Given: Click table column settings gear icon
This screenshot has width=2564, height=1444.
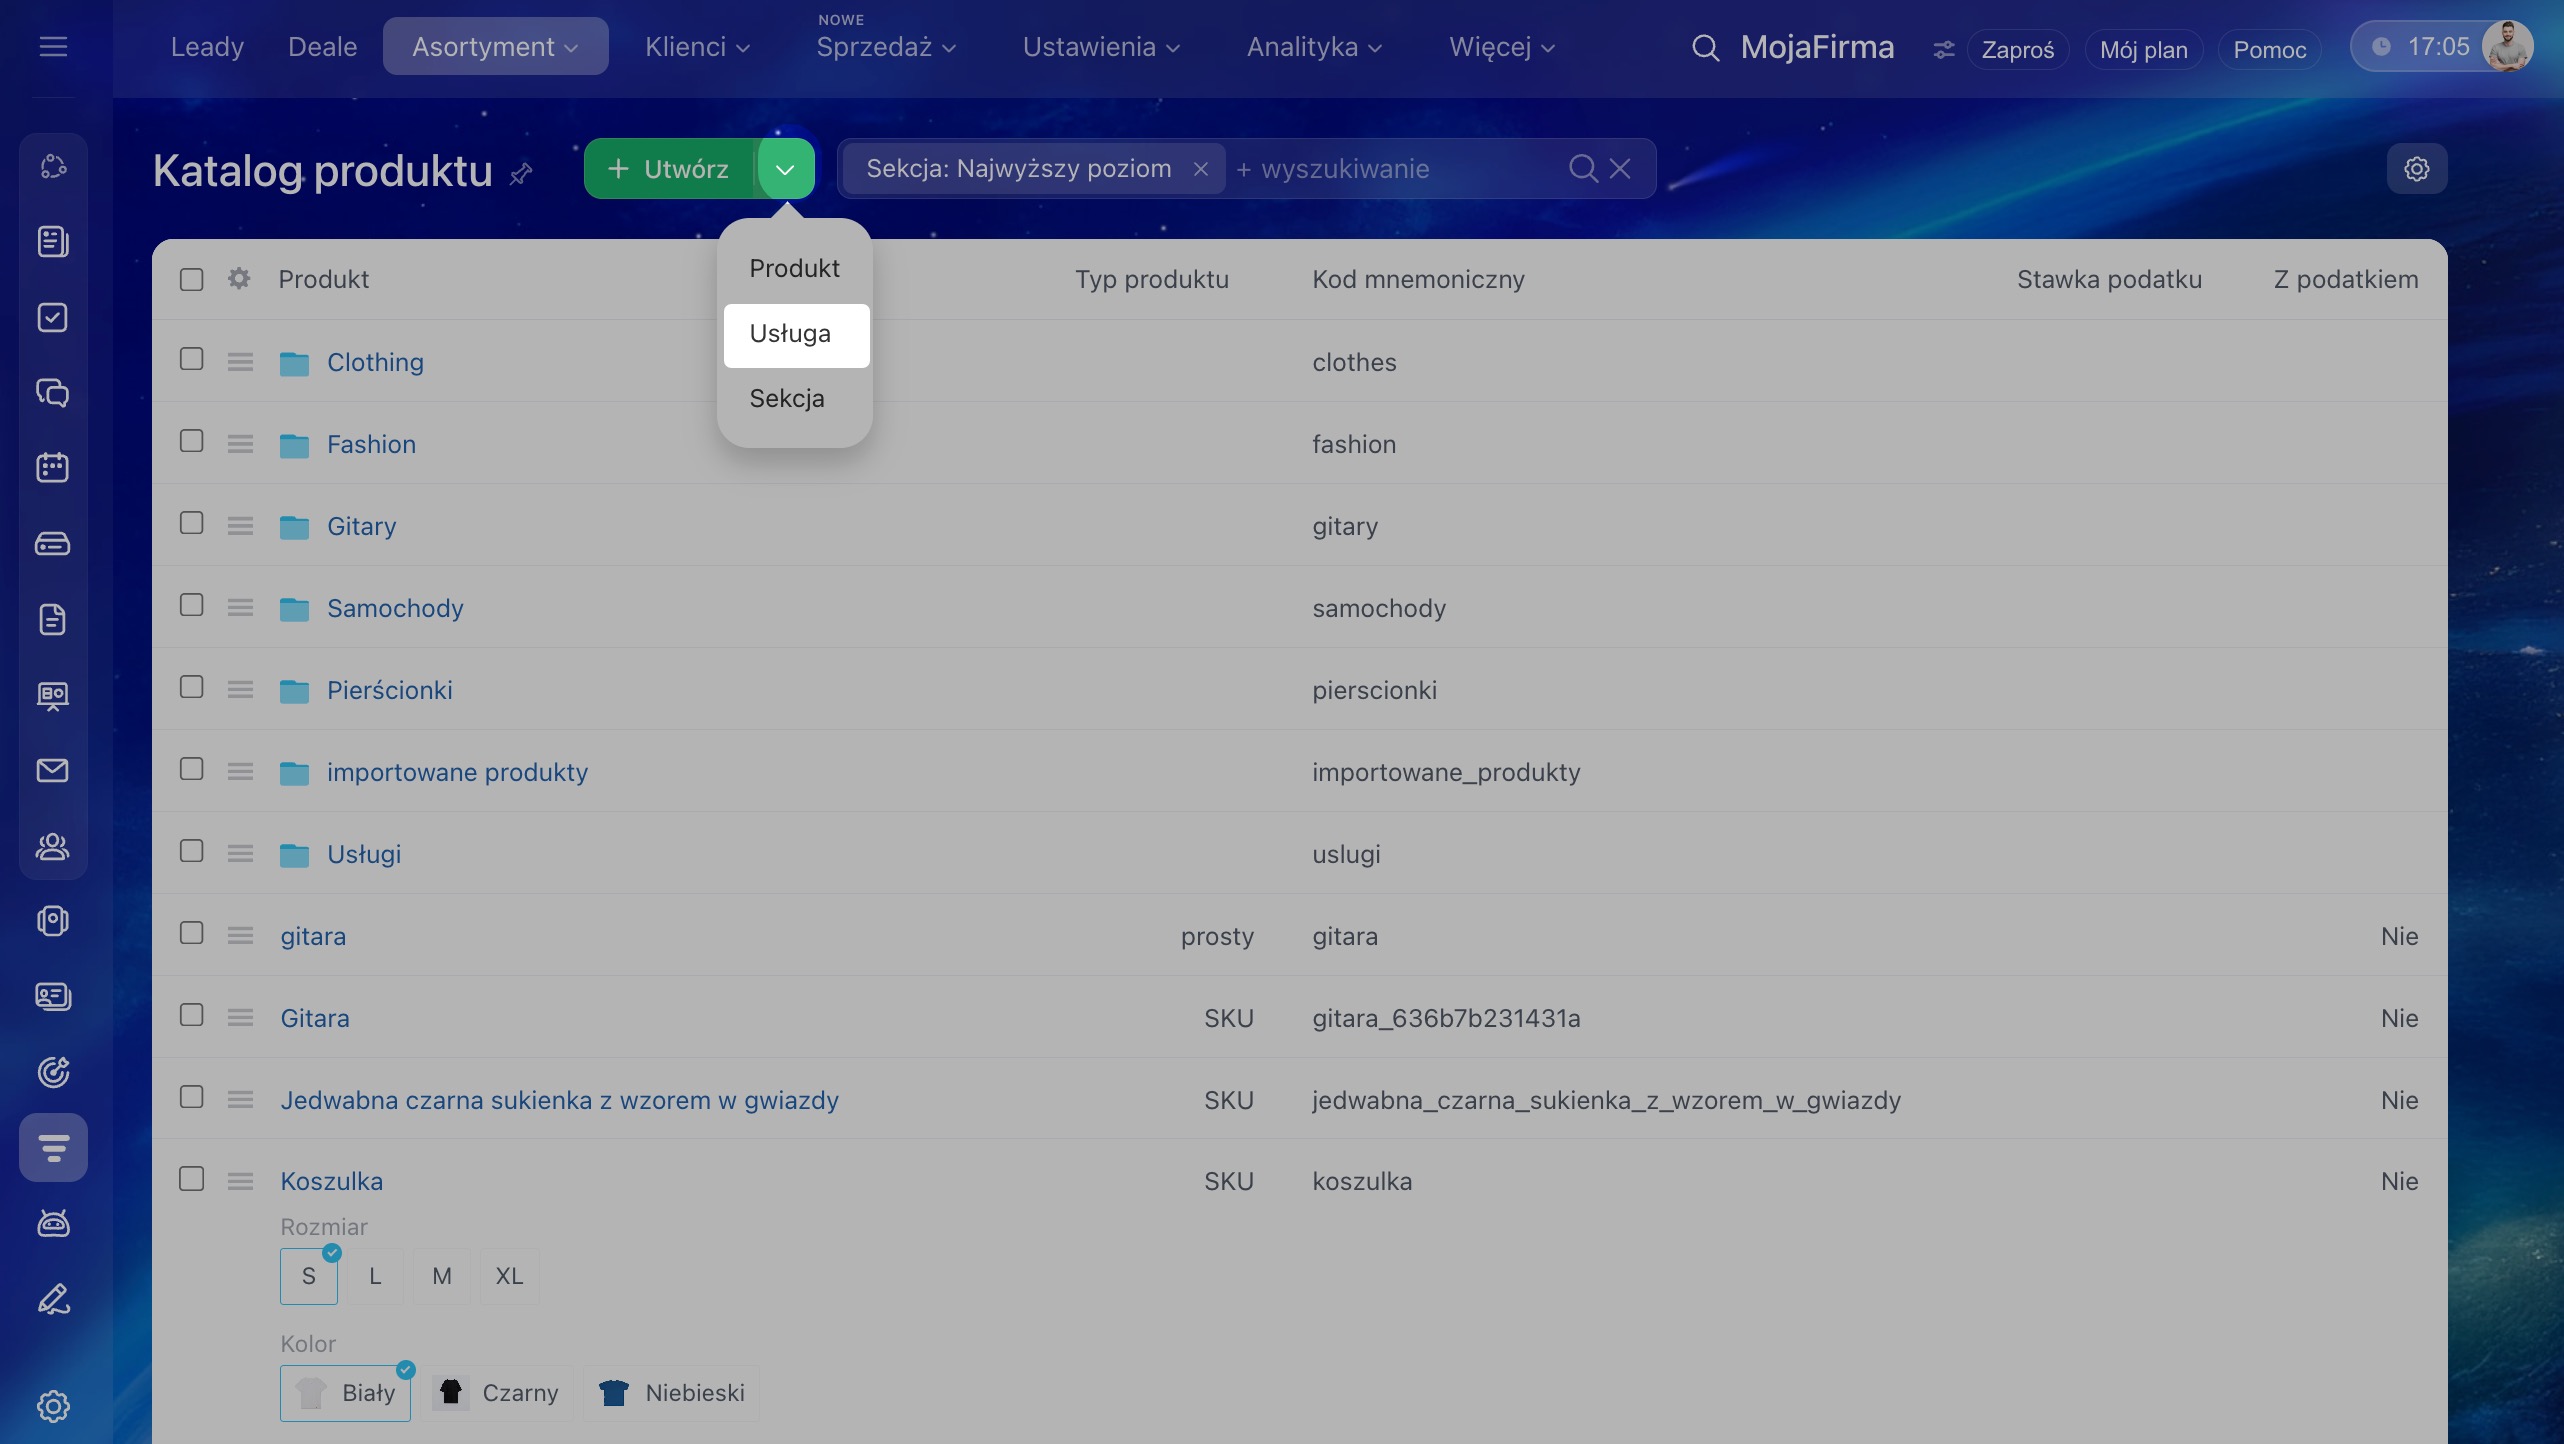Looking at the screenshot, I should pyautogui.click(x=238, y=279).
